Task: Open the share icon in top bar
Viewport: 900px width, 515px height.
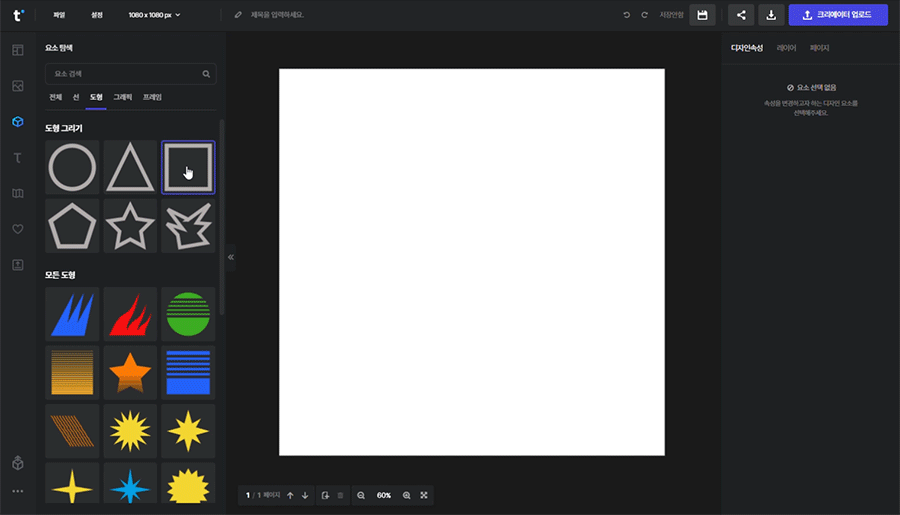Action: pos(741,15)
